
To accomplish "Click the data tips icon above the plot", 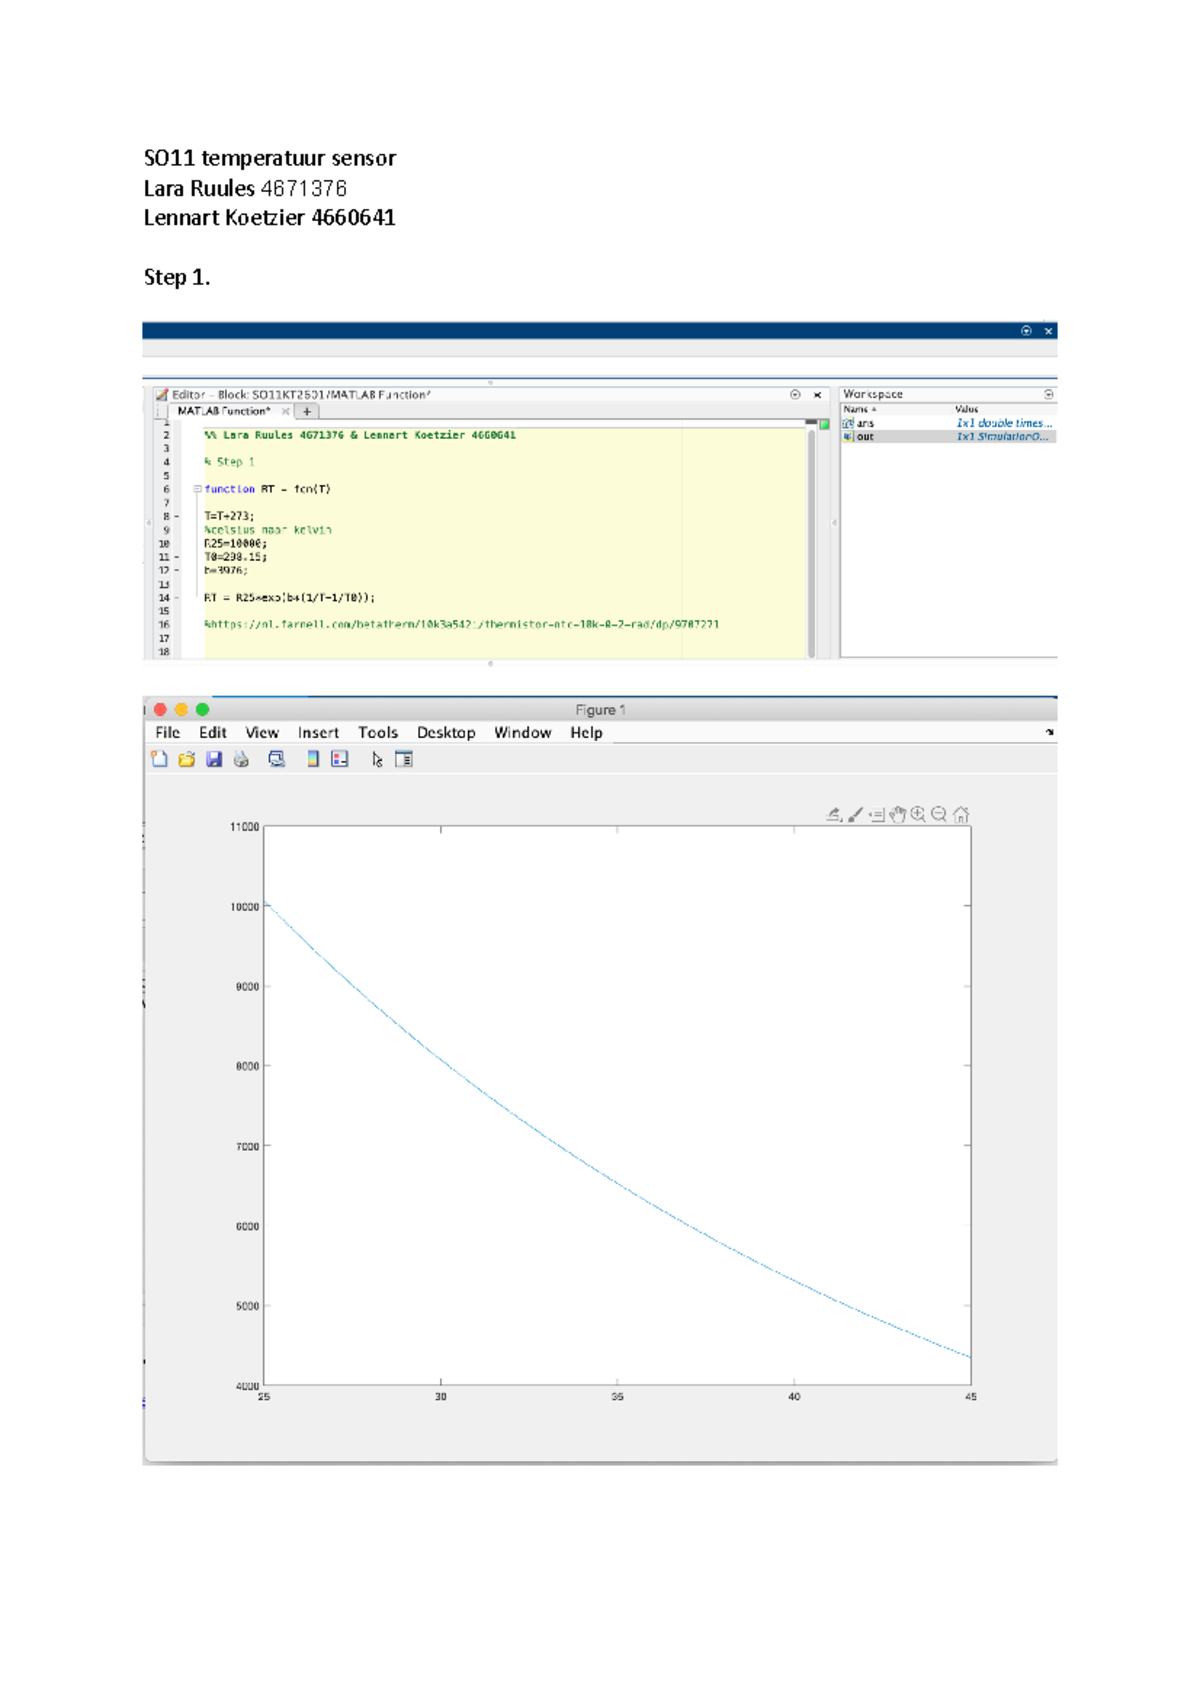I will point(877,815).
